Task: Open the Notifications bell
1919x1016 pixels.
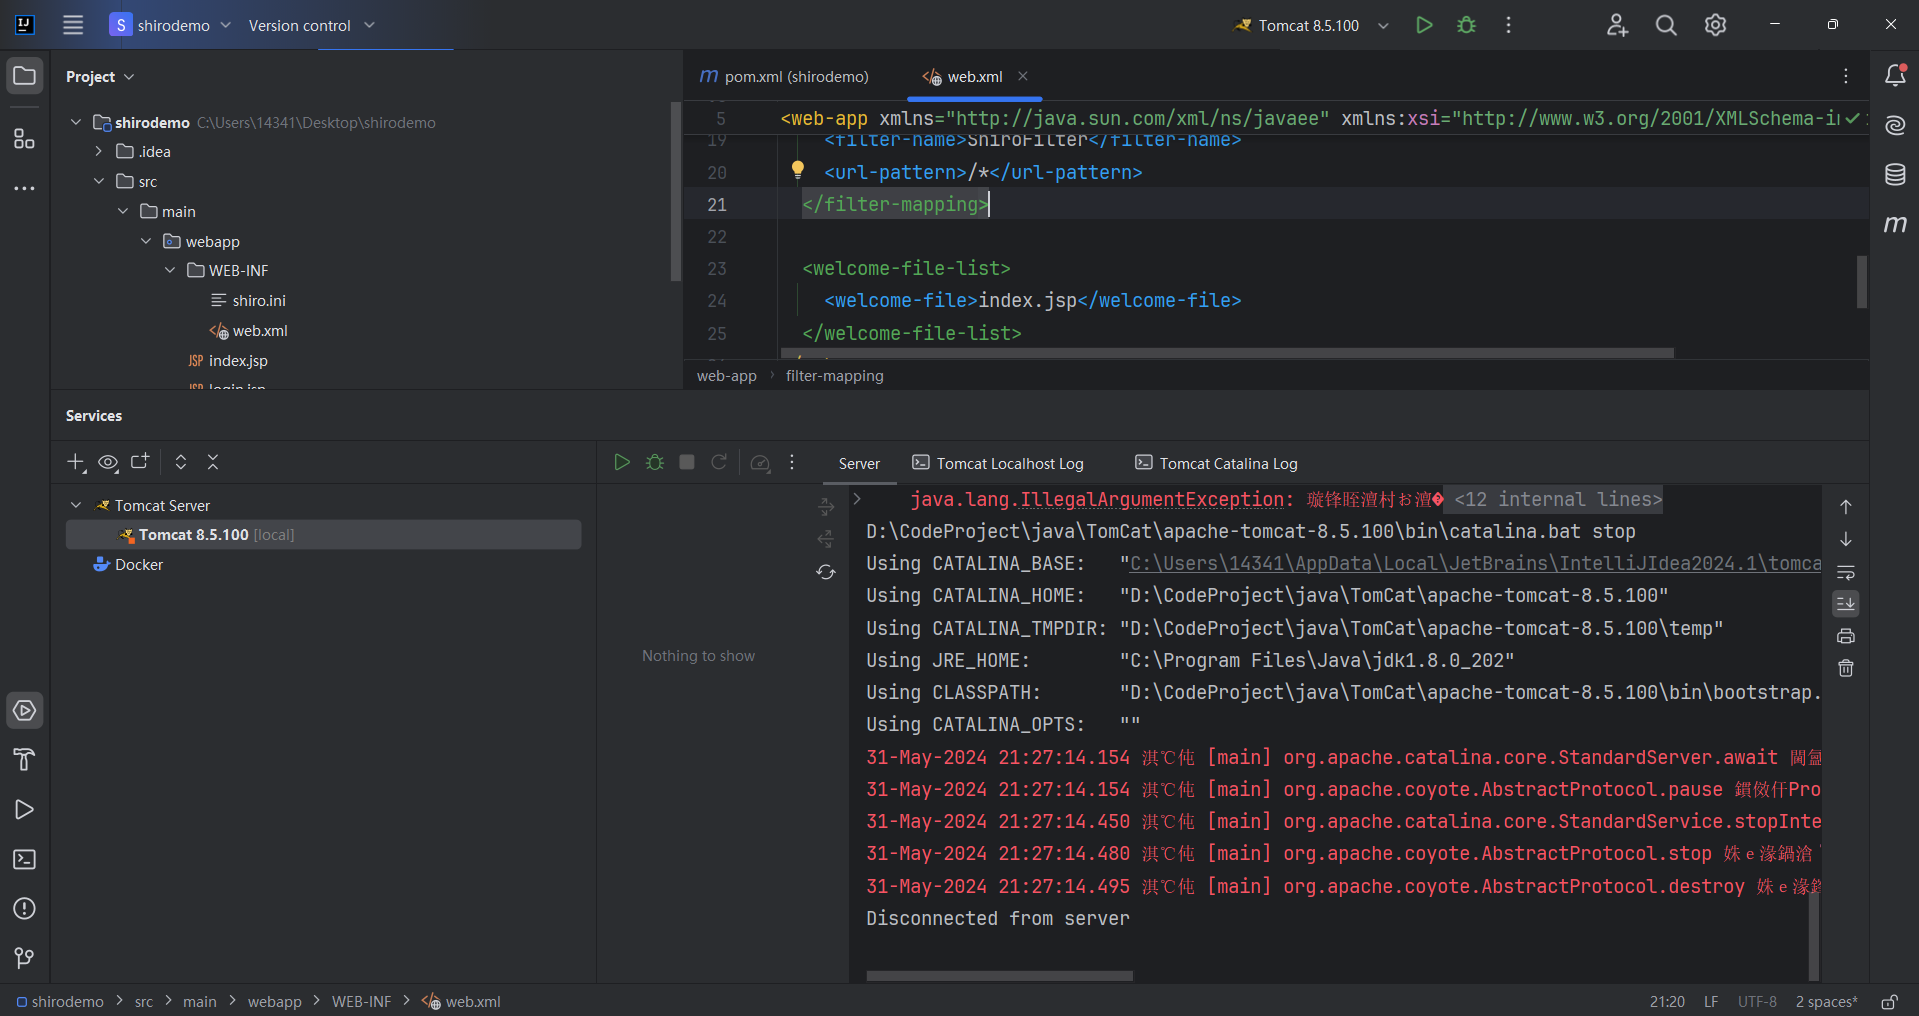Action: click(1895, 76)
